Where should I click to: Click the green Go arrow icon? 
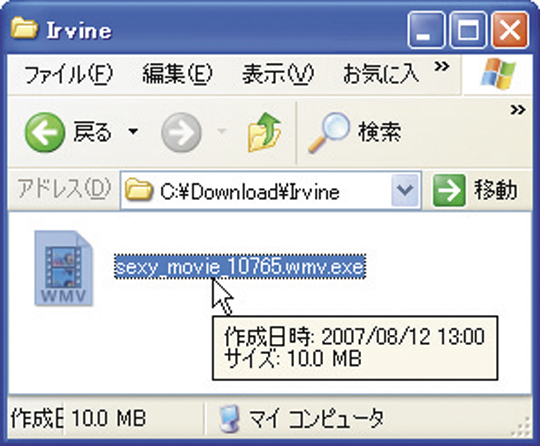(449, 190)
